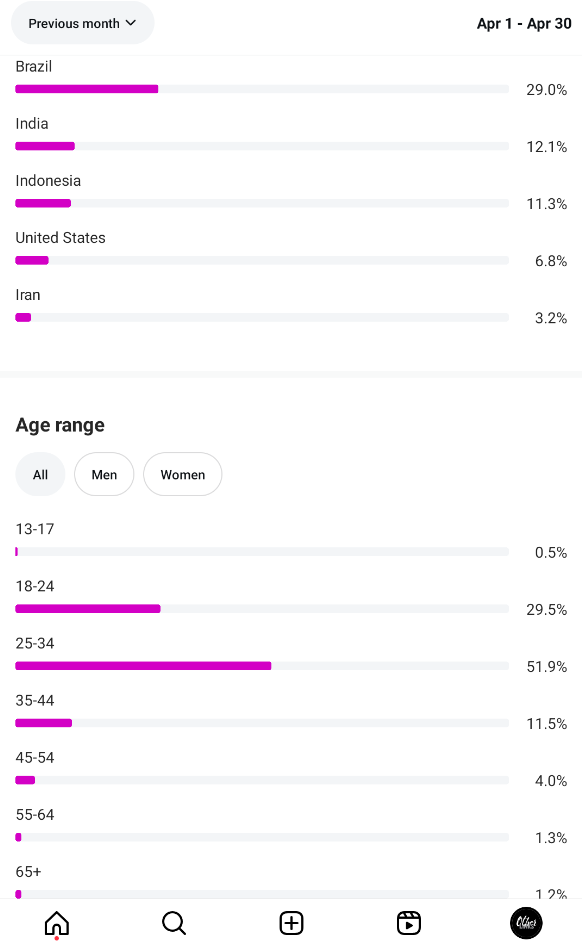Click the 29.0% Brazil value

click(x=546, y=90)
